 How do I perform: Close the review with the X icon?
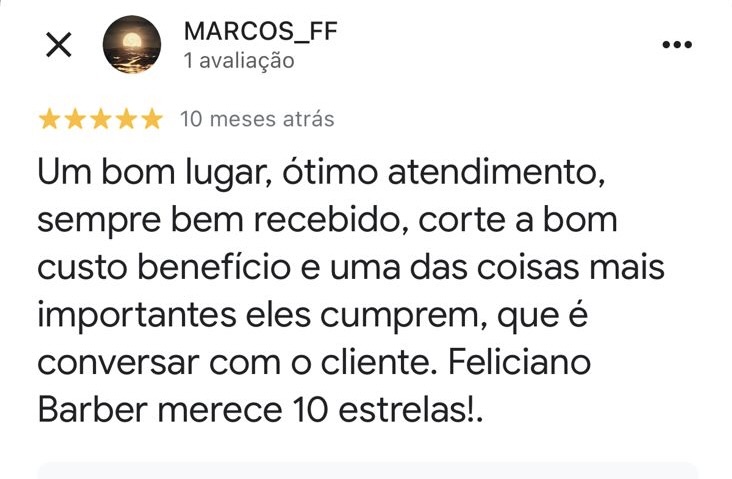click(x=59, y=45)
